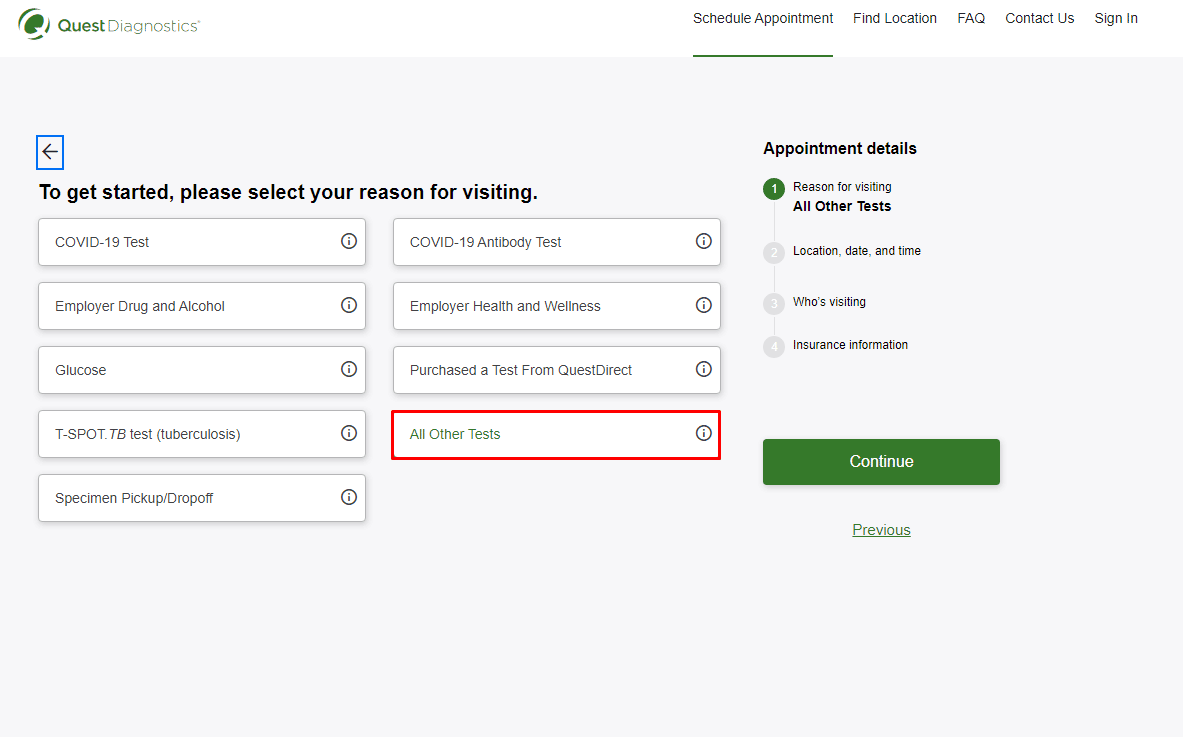Screen dimensions: 1183x737
Task: Click step 2 Location, date, and time
Action: (842, 251)
